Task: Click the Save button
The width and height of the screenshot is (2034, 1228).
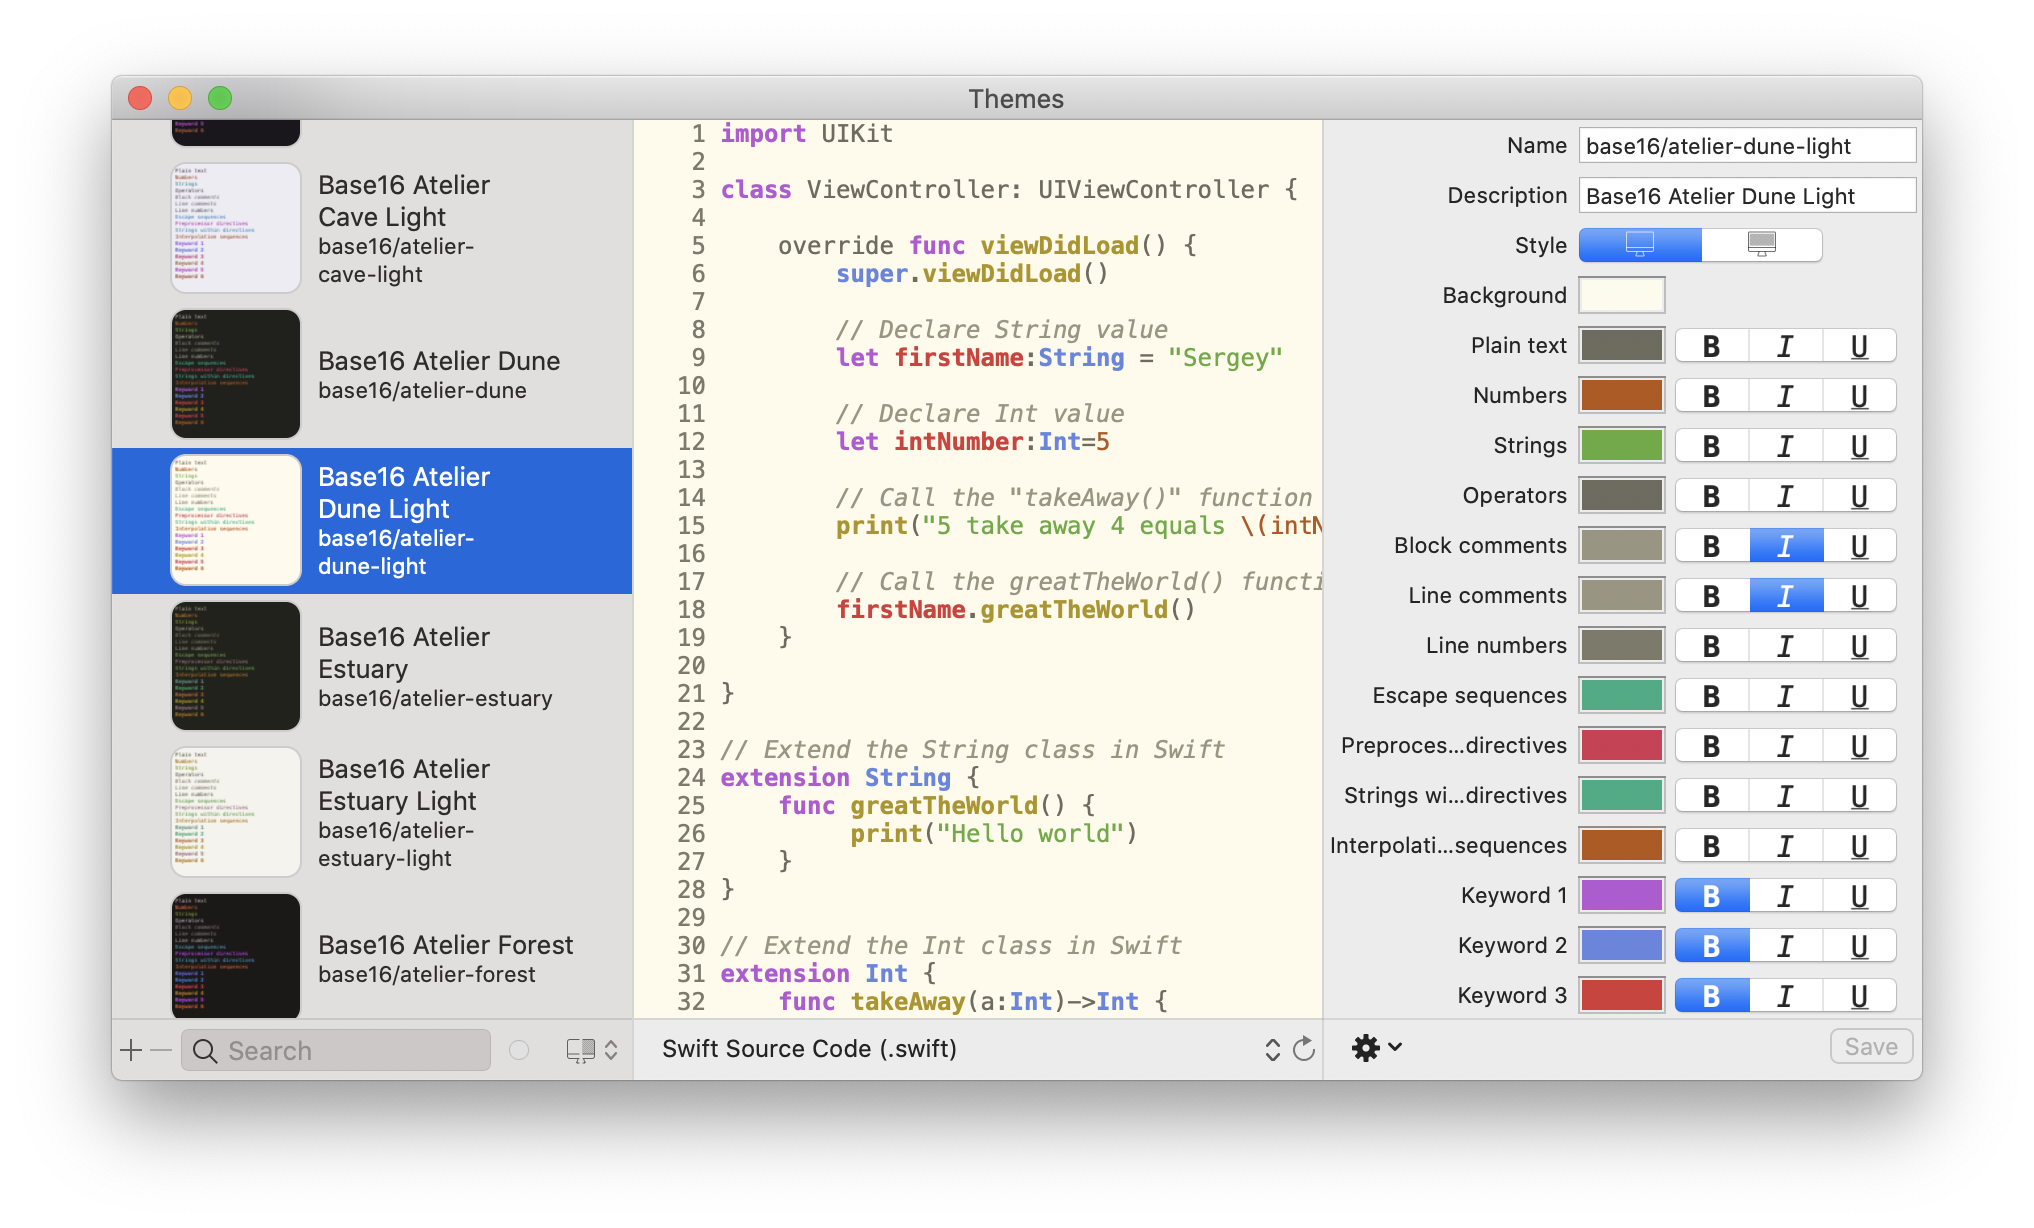Action: [x=1871, y=1047]
